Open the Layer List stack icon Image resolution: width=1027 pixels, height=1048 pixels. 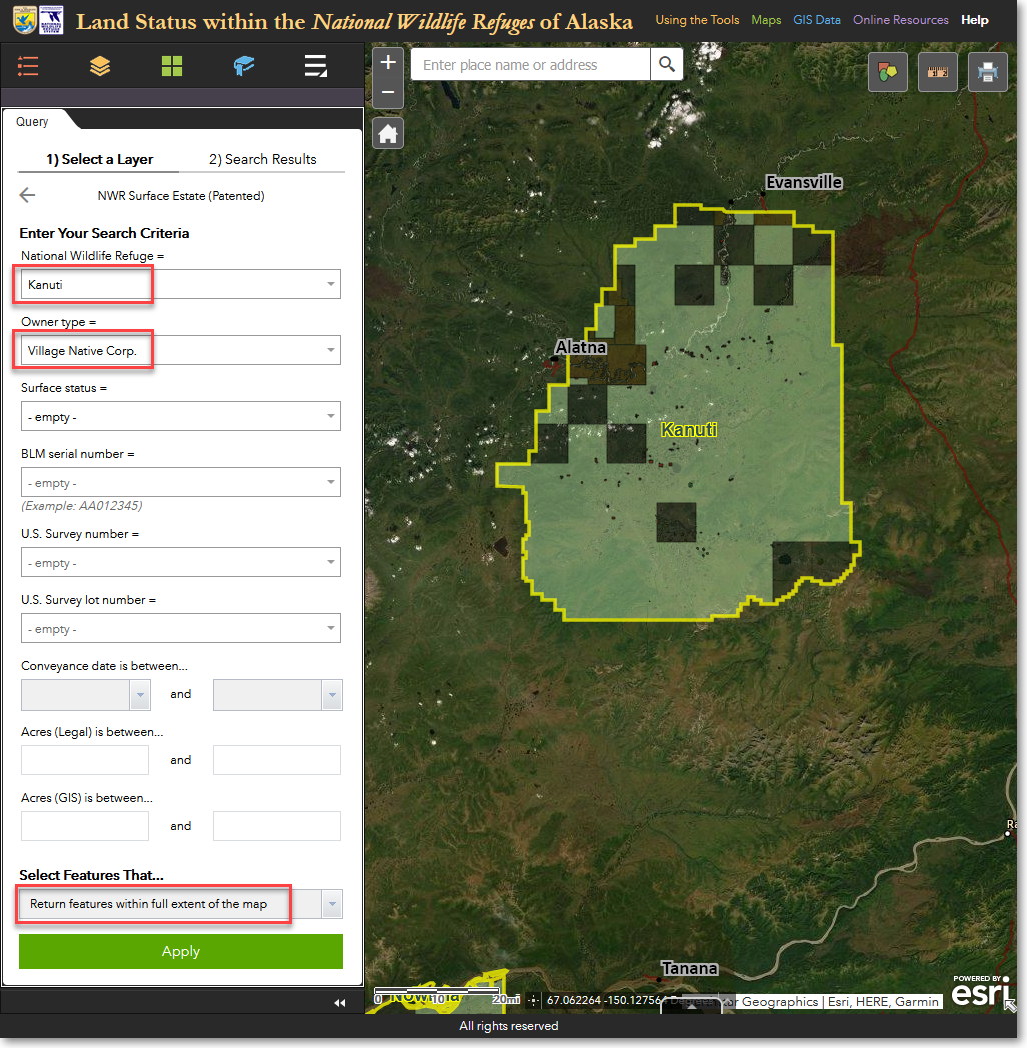[x=100, y=66]
